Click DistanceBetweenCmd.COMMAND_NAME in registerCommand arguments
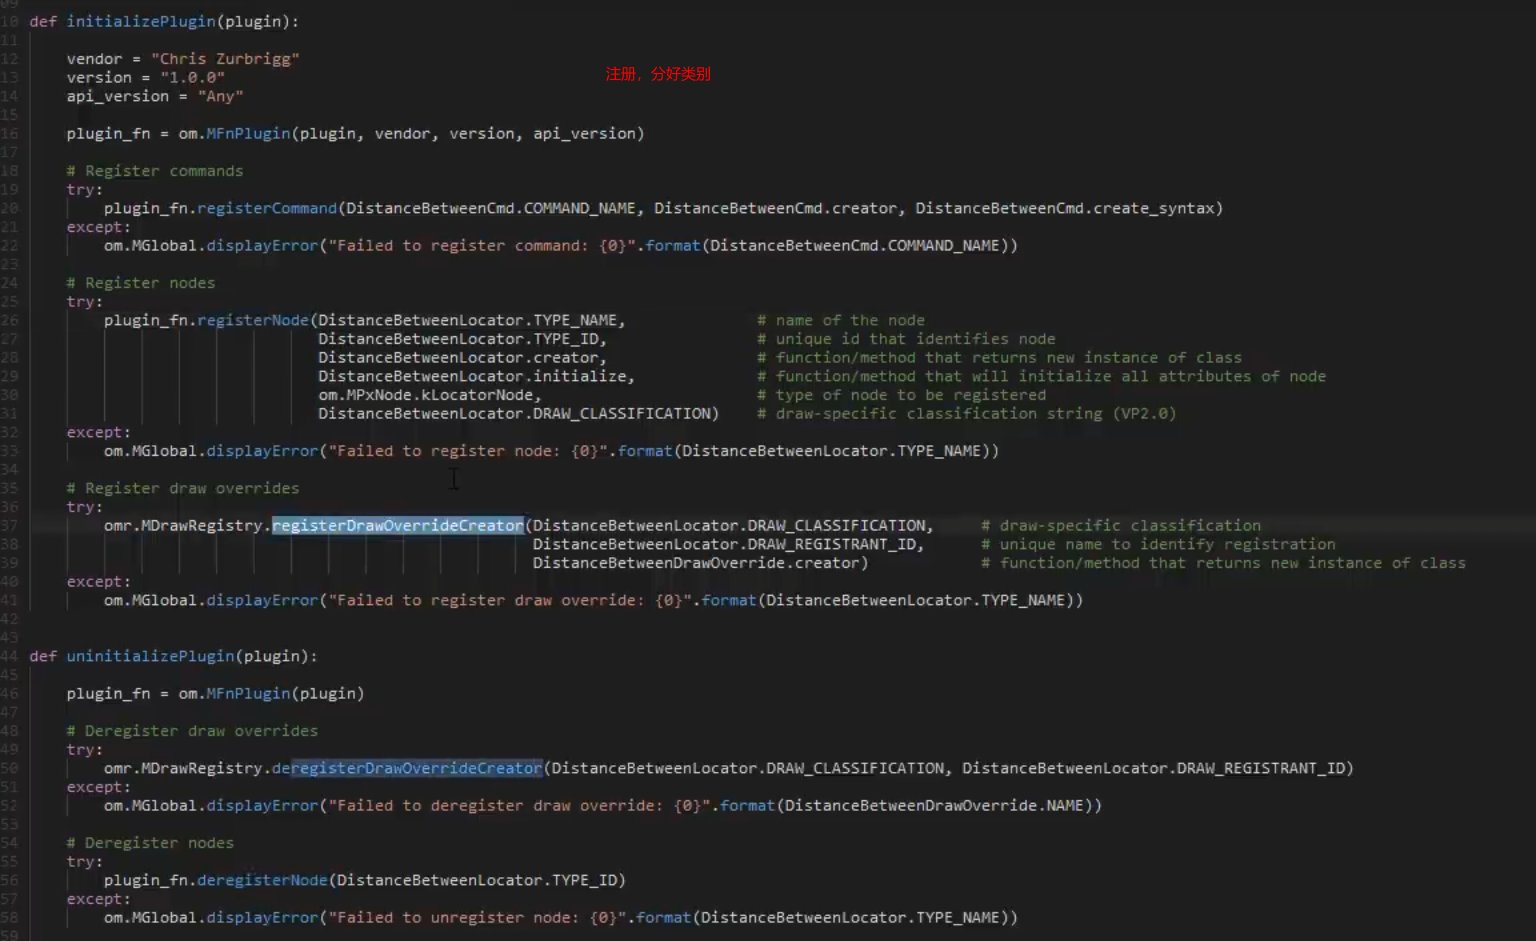Viewport: 1536px width, 941px height. pyautogui.click(x=491, y=208)
